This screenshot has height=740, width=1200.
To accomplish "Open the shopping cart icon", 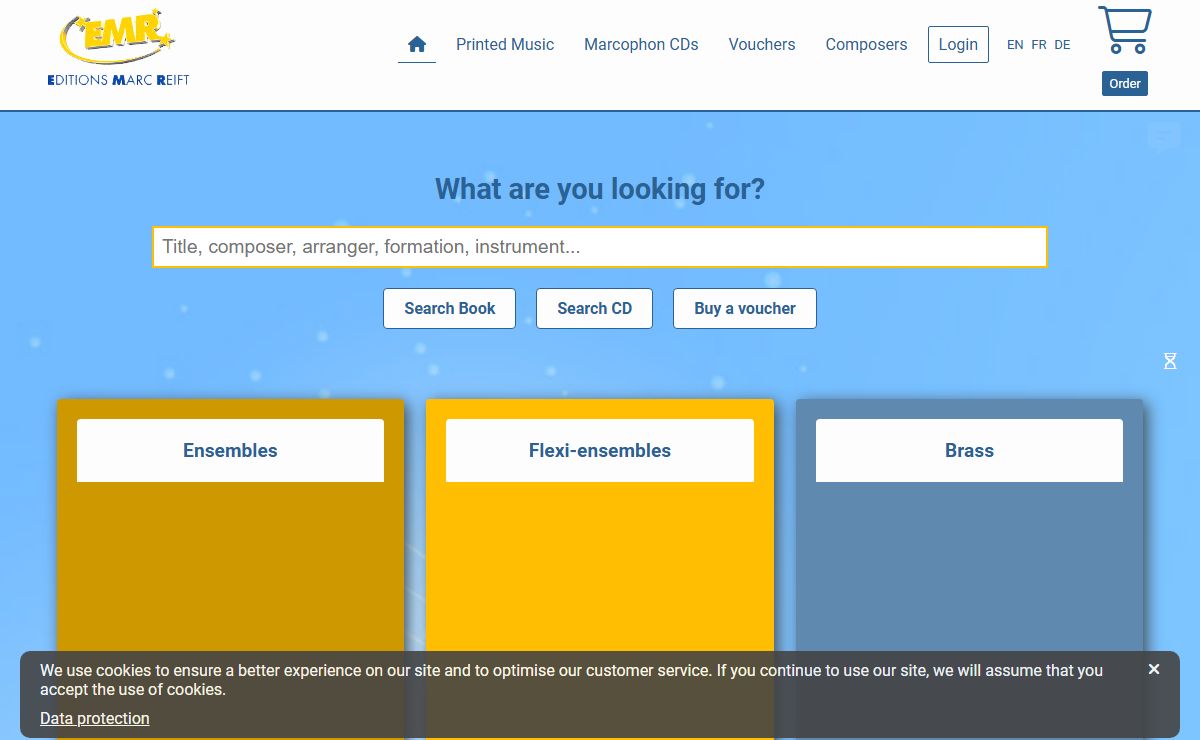I will click(1125, 30).
